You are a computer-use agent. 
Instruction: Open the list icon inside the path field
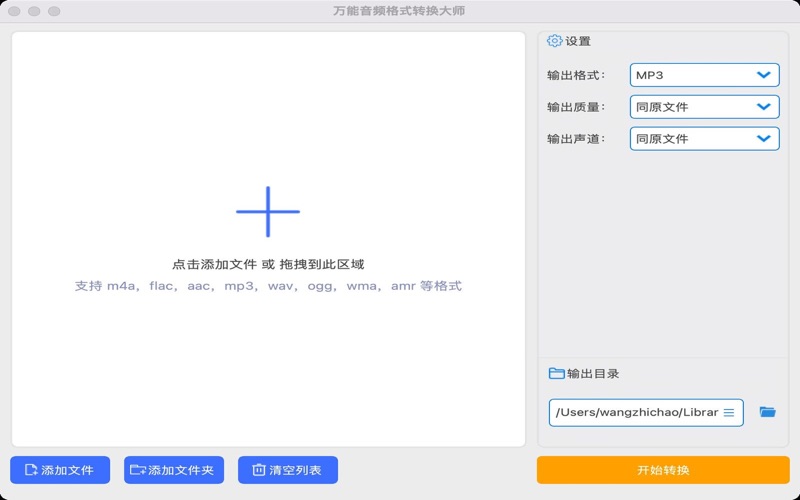[729, 412]
